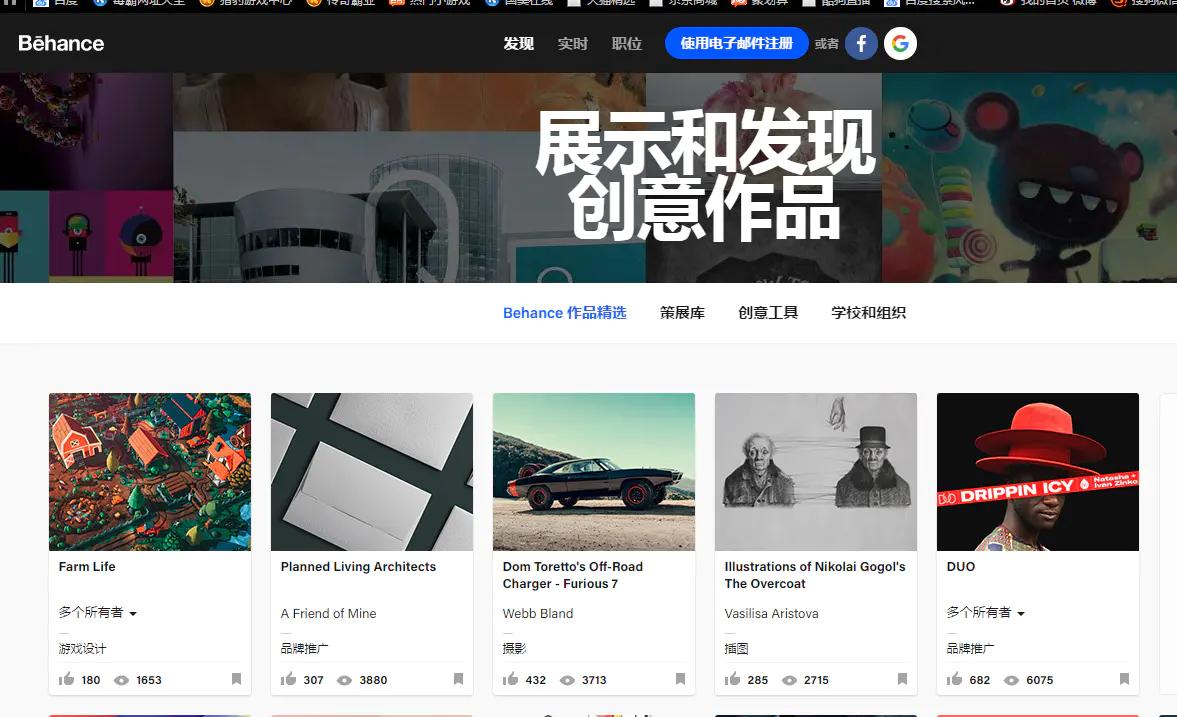Expand DUO's 多个所有者 owners dropdown
The height and width of the screenshot is (717, 1177).
(x=986, y=613)
